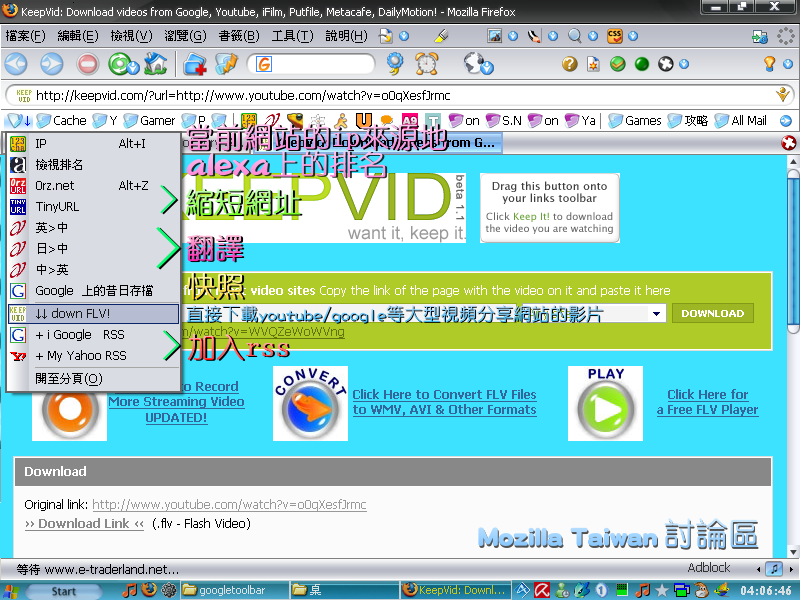Click the Download Link hyperlink
This screenshot has height=600, width=800.
tap(85, 523)
